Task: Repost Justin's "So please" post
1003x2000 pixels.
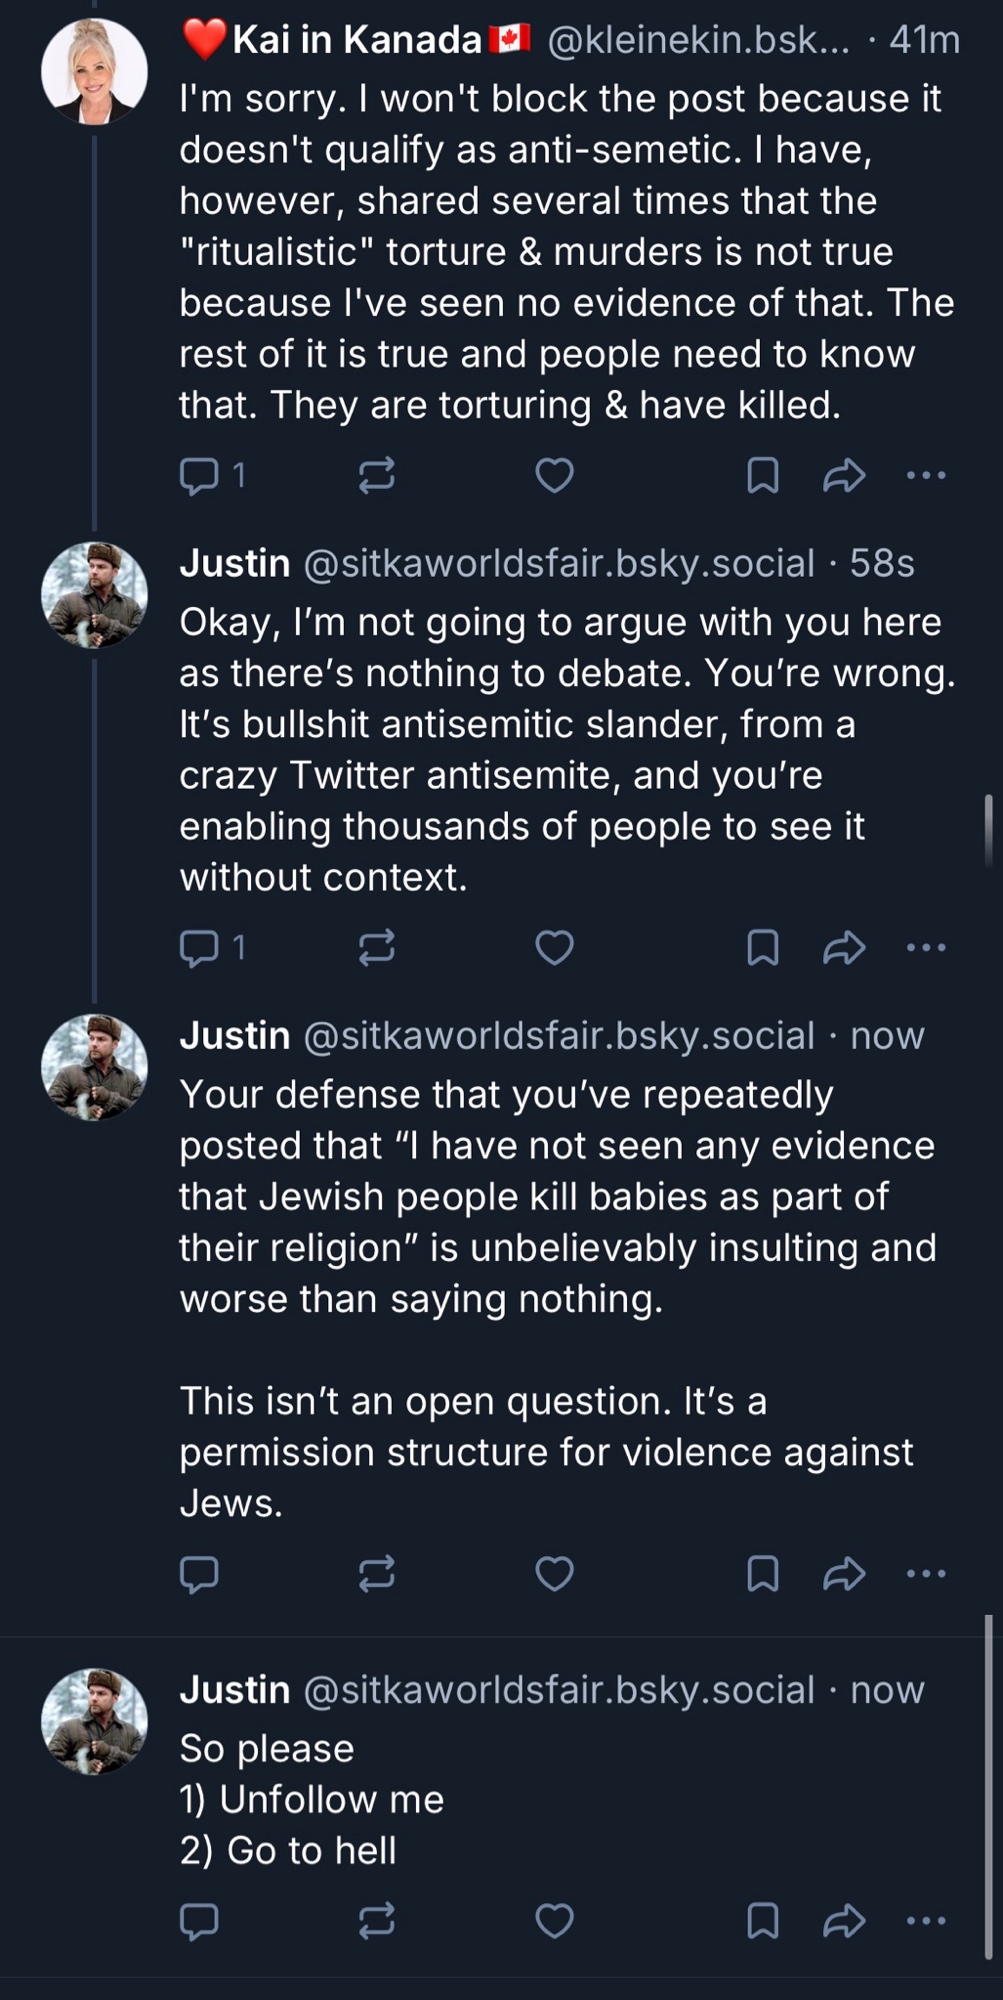Action: point(377,1921)
